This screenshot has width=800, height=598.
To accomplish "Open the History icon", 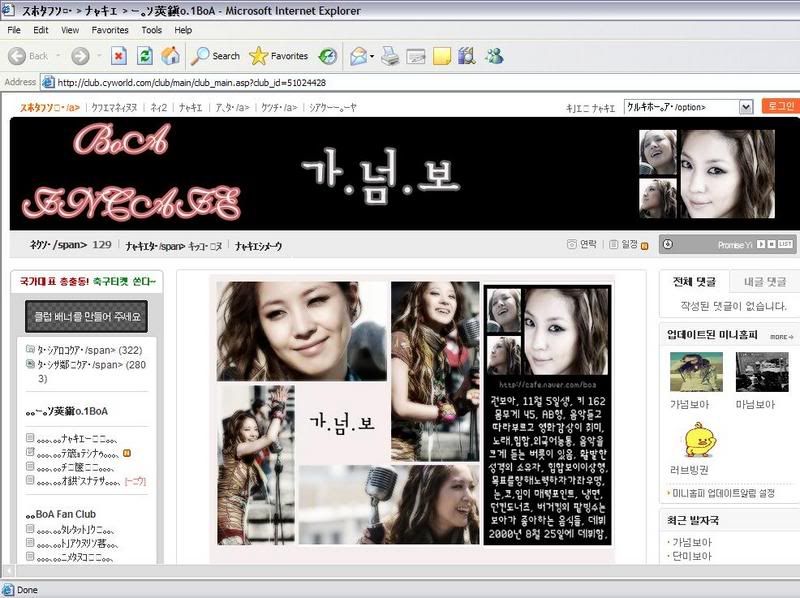I will (328, 56).
